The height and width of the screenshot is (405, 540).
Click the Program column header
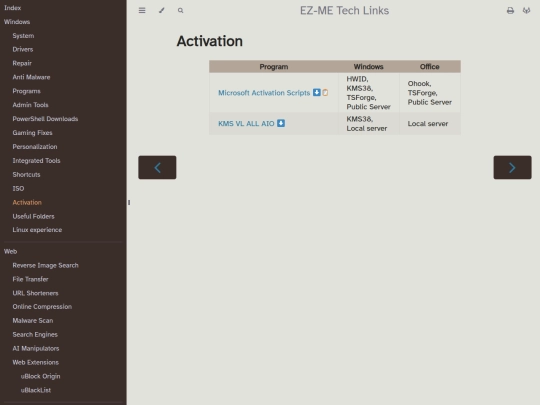pos(274,66)
